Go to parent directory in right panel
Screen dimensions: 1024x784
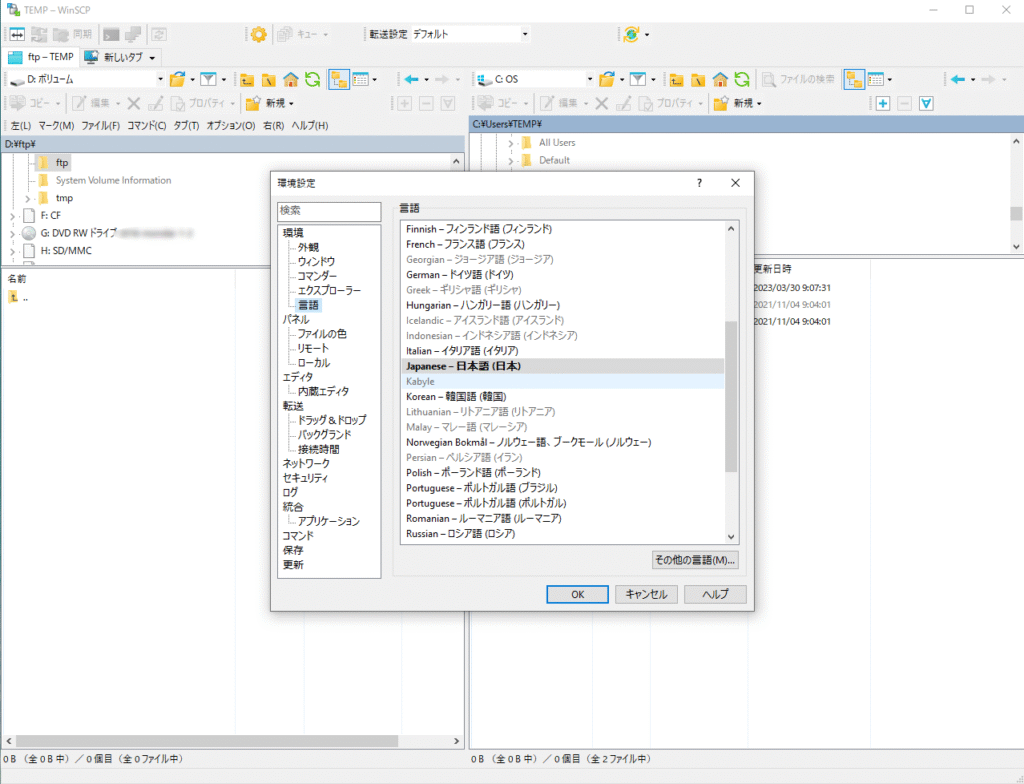[677, 79]
